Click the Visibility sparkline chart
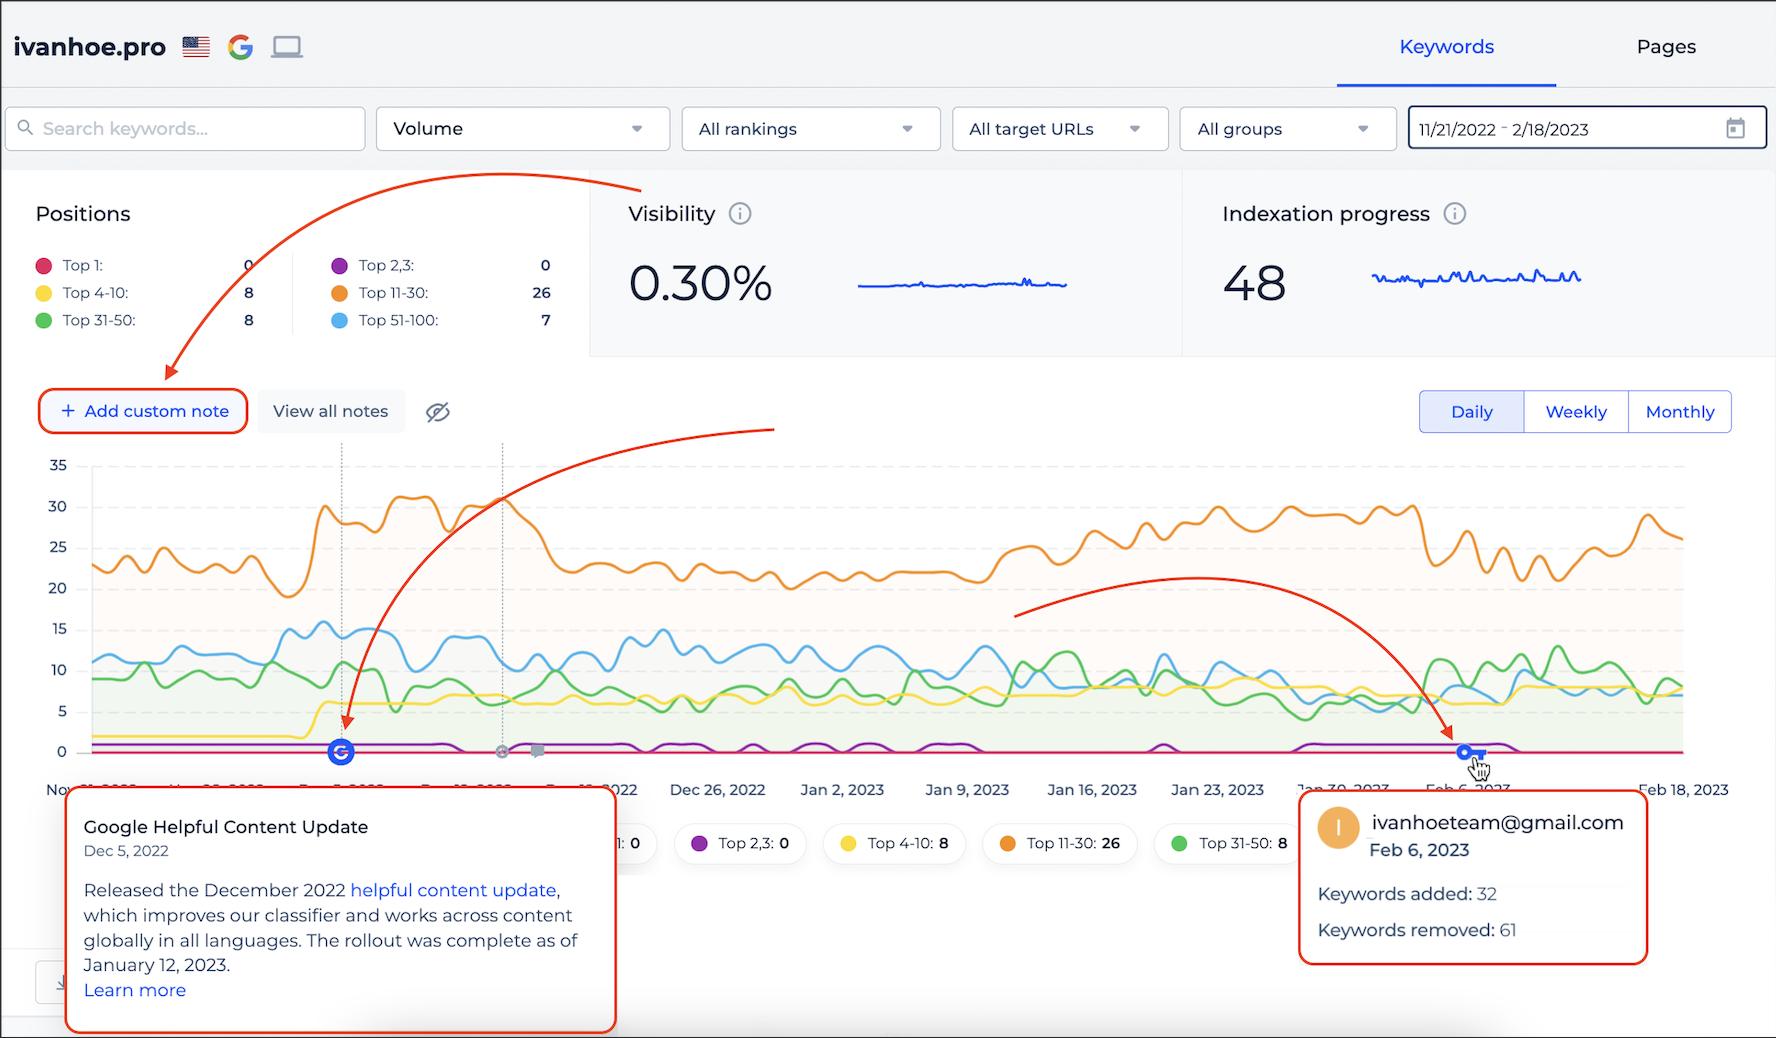The height and width of the screenshot is (1038, 1776). tap(962, 285)
